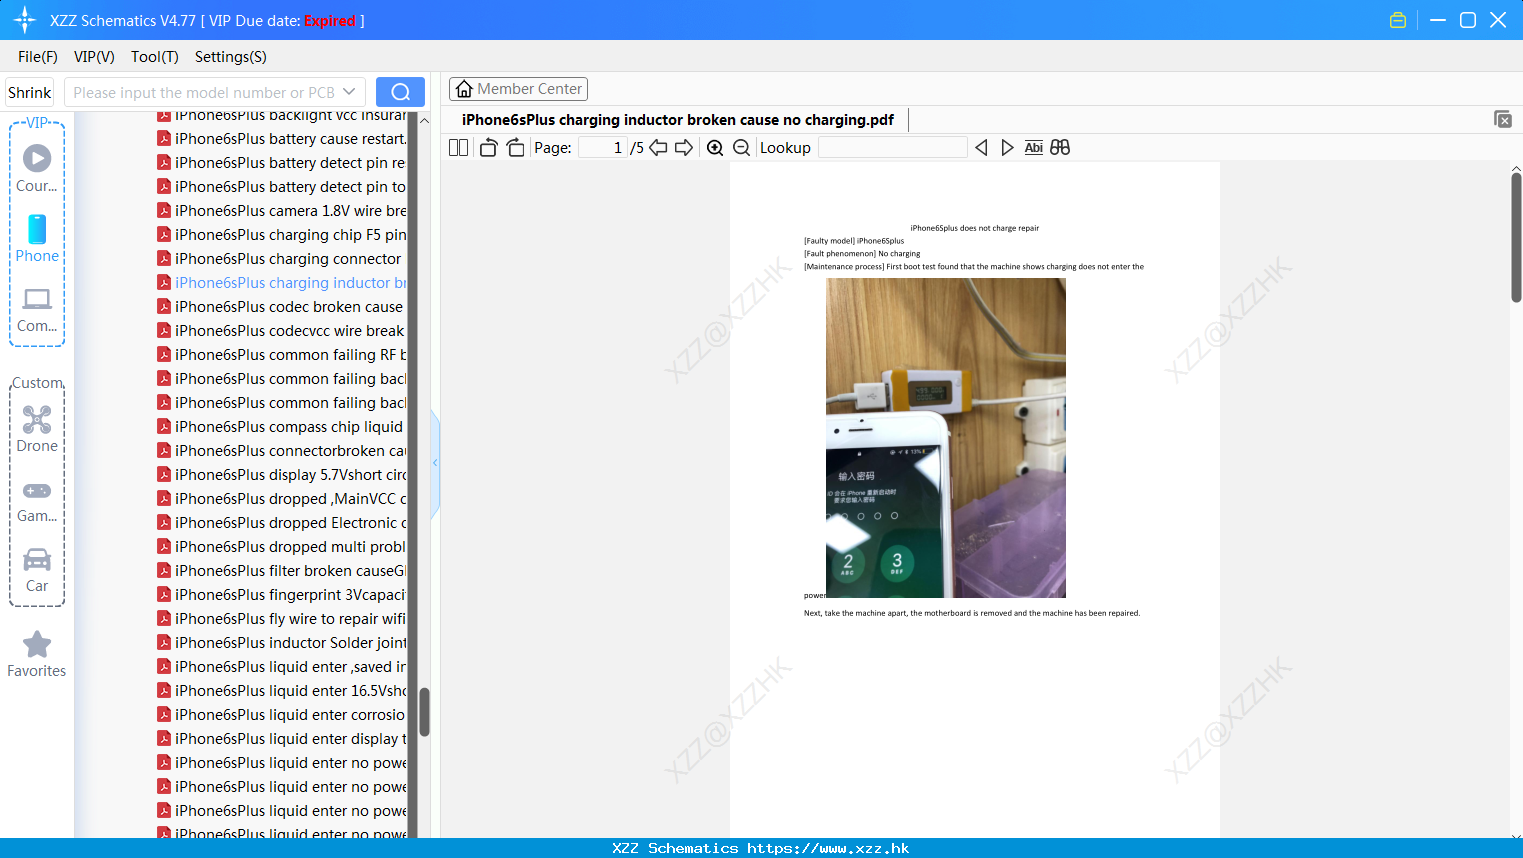Click the page number field
The width and height of the screenshot is (1523, 858).
[x=603, y=147]
